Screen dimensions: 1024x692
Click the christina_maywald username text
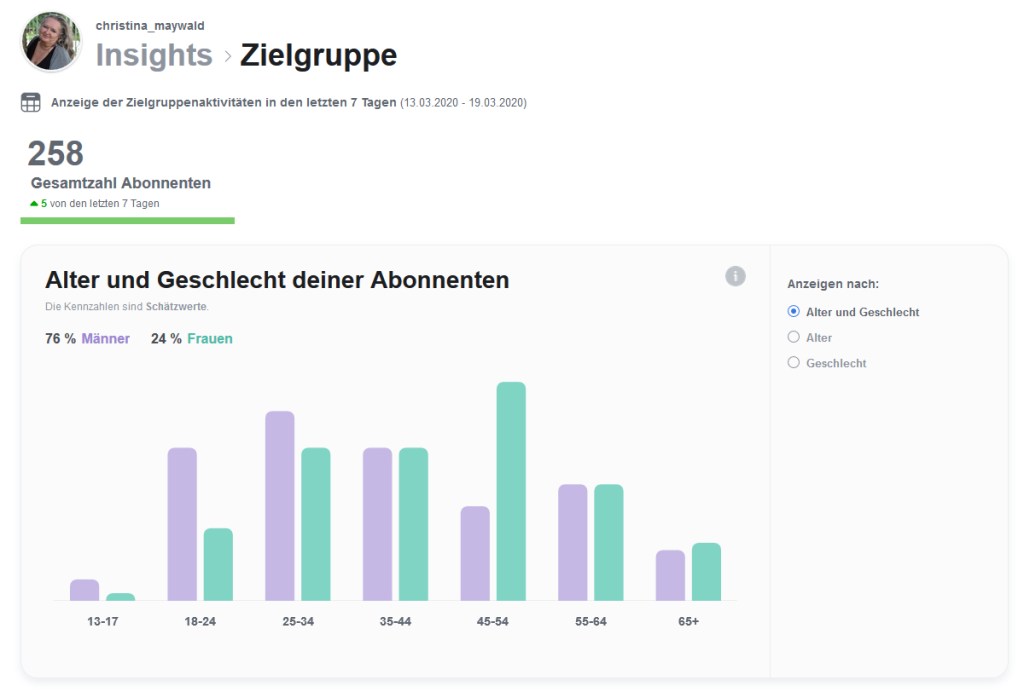click(x=150, y=26)
